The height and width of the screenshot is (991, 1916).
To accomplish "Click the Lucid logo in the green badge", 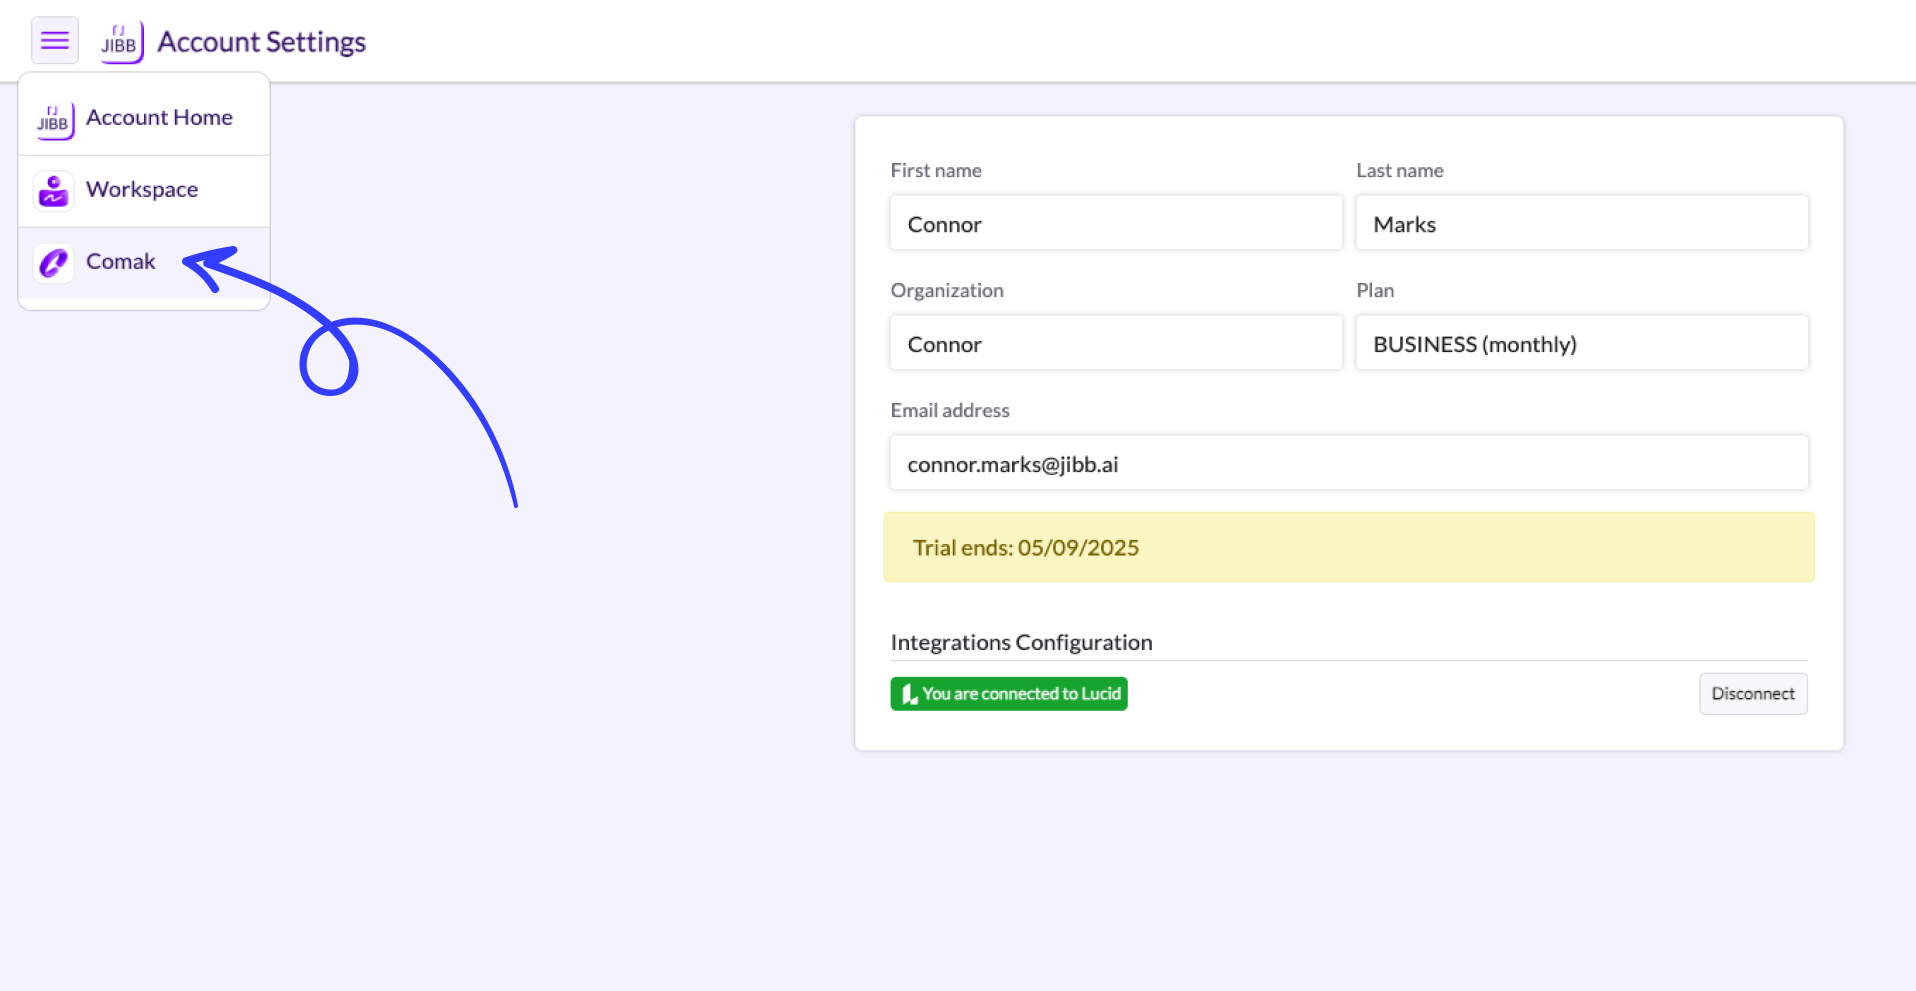I will (908, 693).
